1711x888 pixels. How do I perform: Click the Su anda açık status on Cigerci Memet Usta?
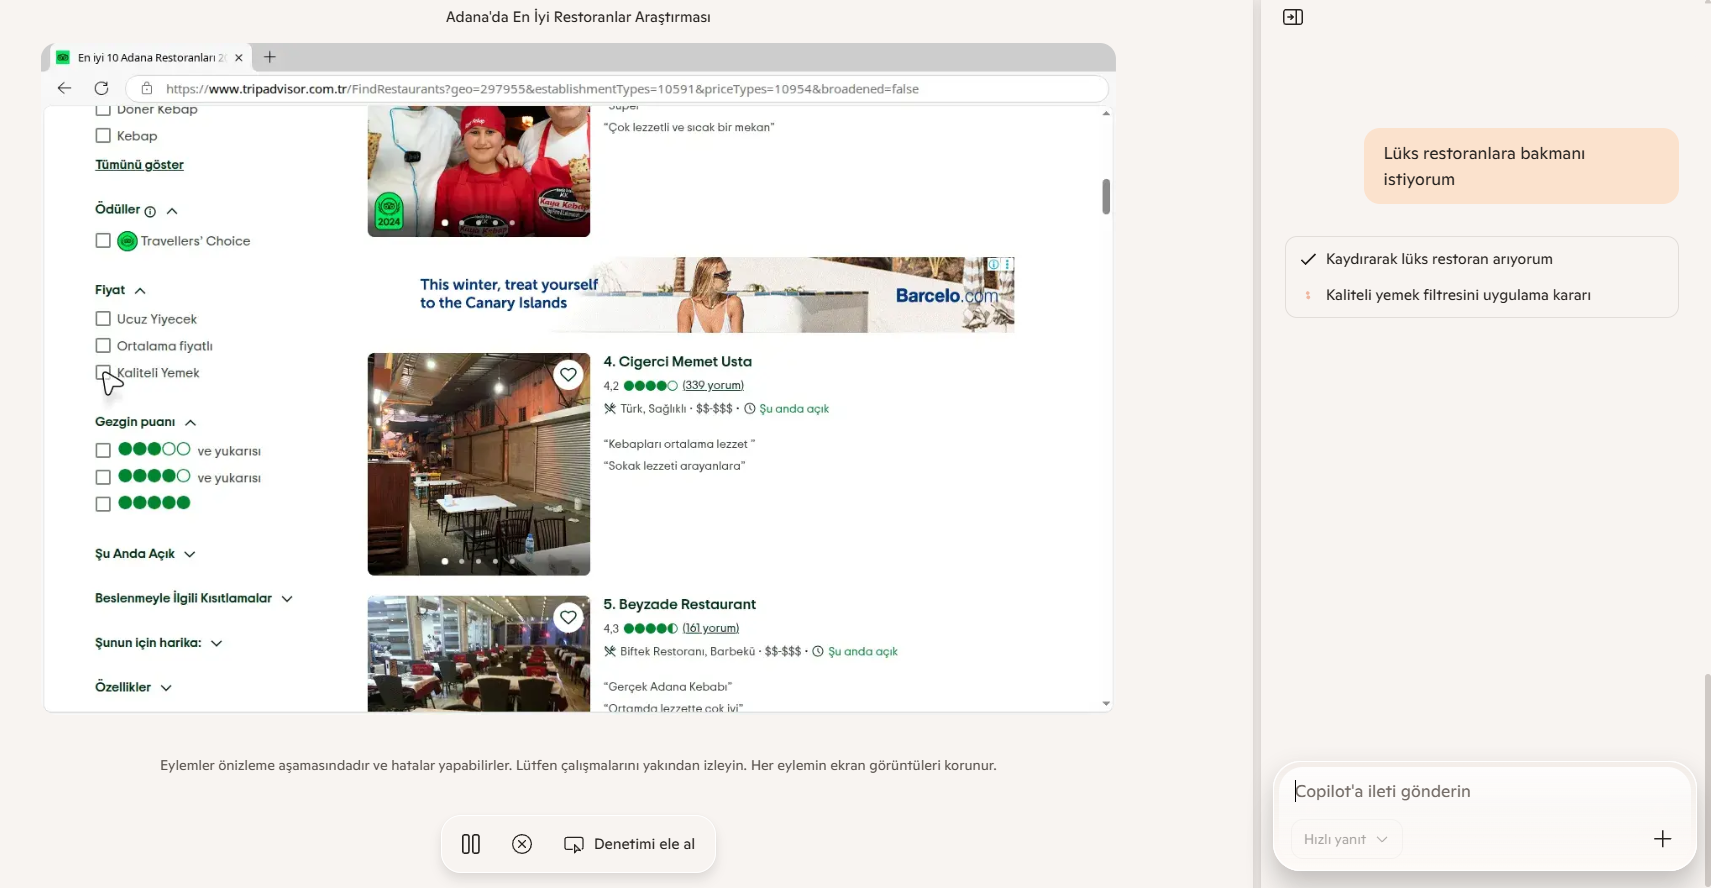(794, 409)
